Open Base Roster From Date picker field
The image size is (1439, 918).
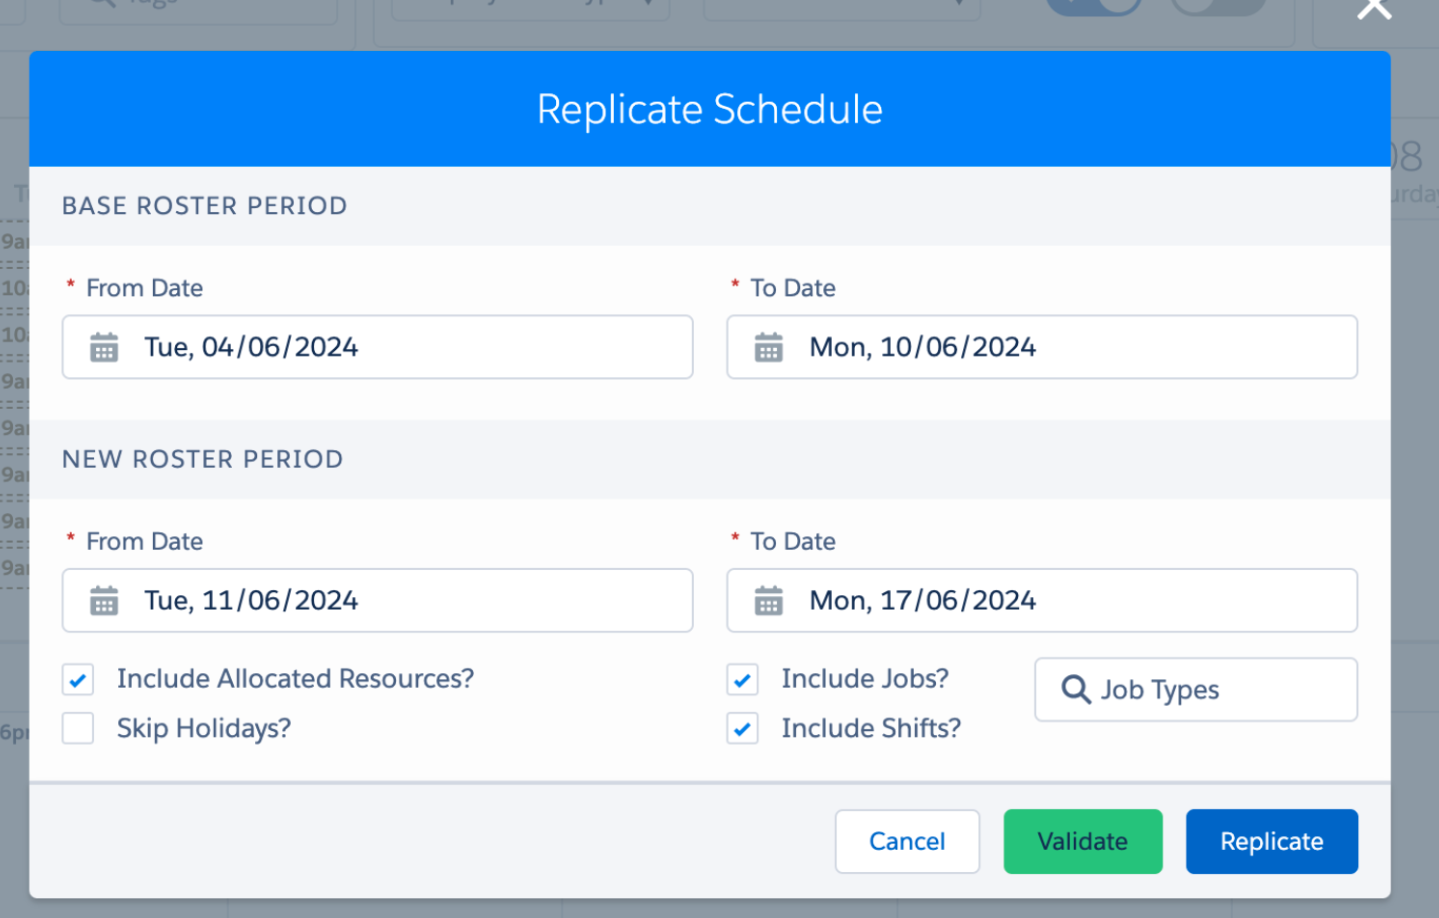coord(377,347)
